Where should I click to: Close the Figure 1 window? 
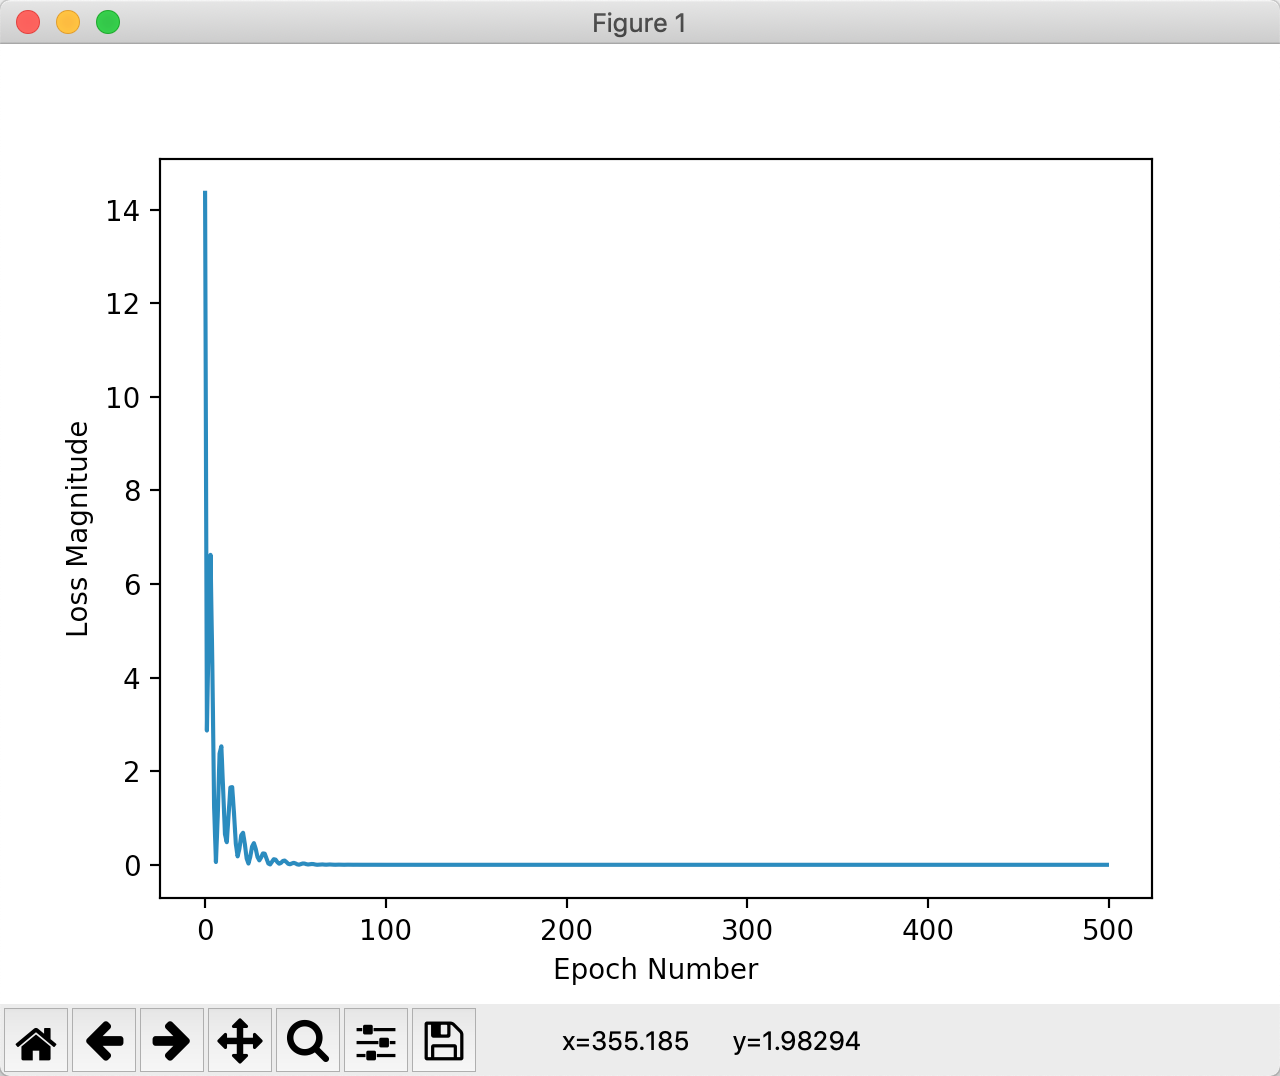[x=28, y=22]
